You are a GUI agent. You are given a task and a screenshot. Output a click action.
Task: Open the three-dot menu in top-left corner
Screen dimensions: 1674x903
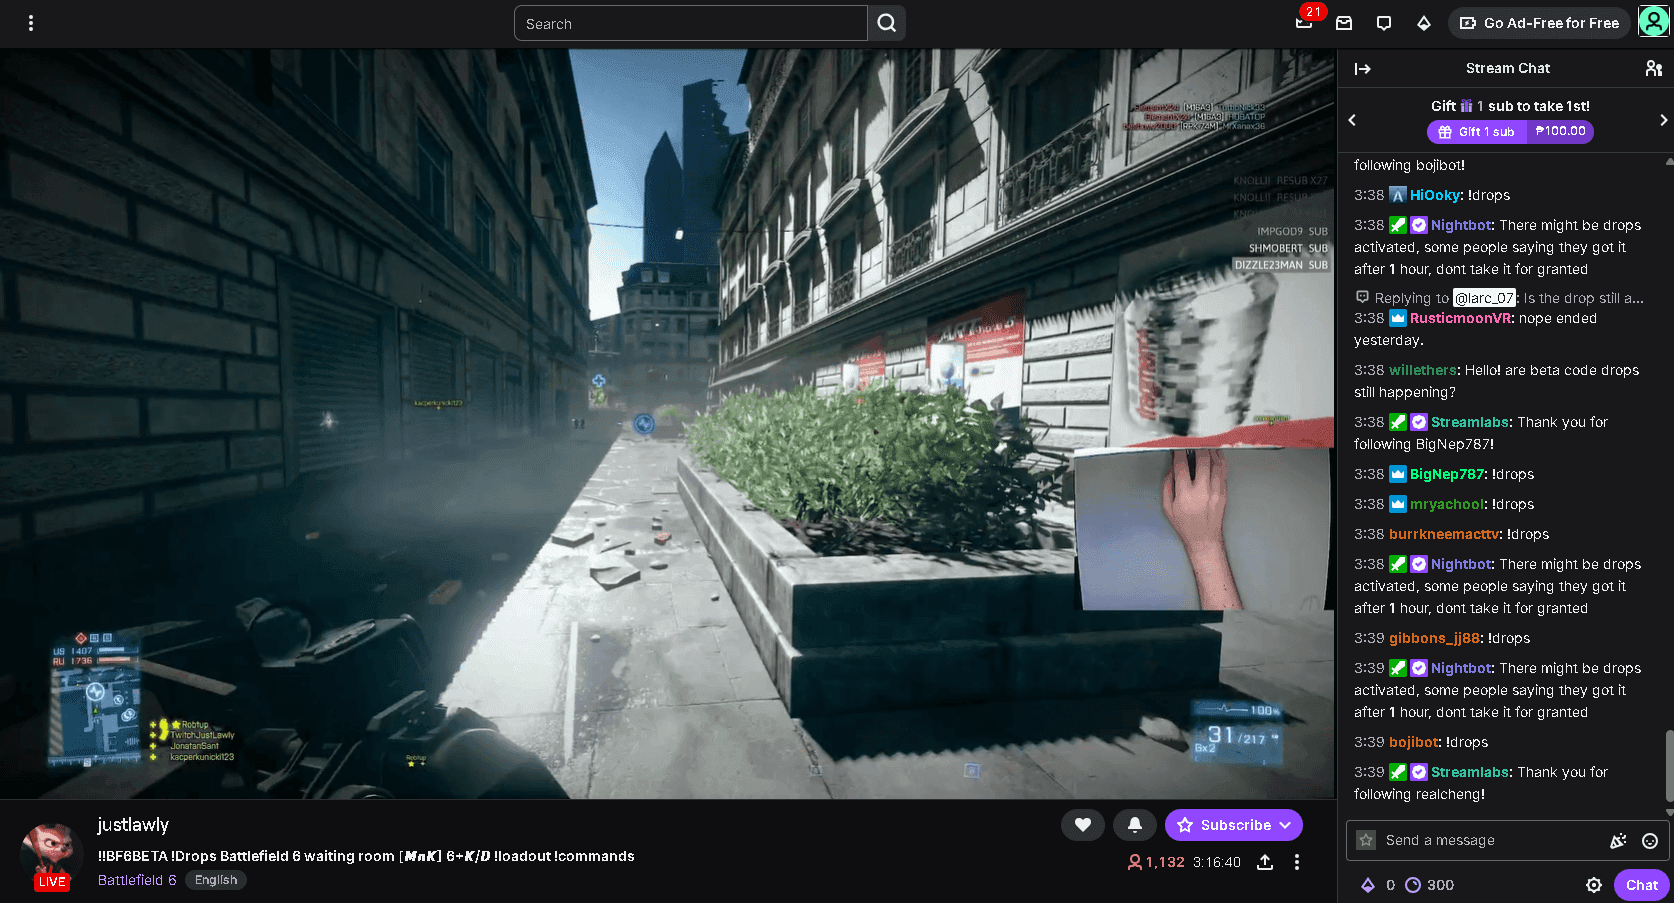(x=31, y=23)
